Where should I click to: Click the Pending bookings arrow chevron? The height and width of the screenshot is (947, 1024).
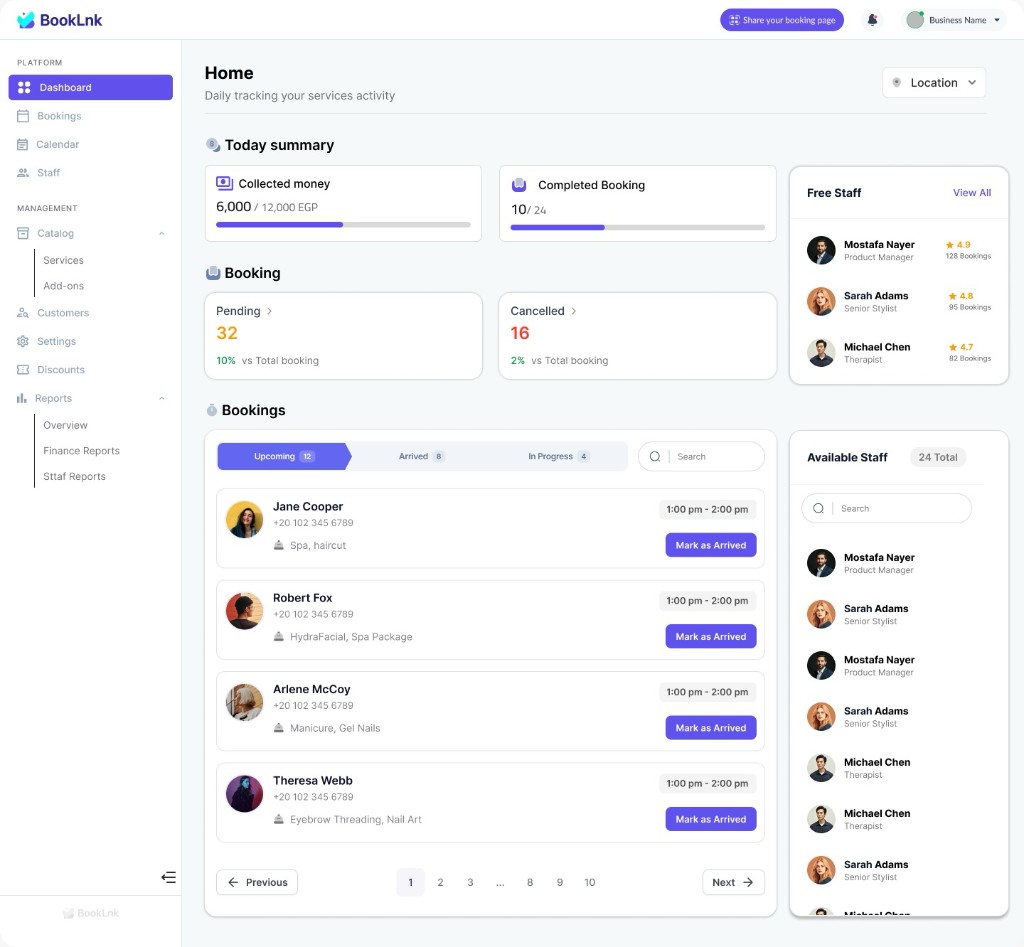pos(269,311)
